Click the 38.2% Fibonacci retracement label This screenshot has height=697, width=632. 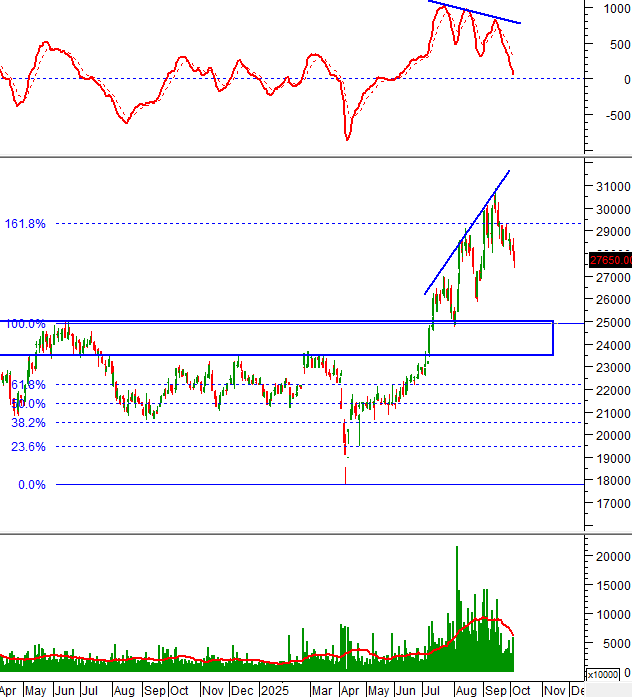(27, 423)
